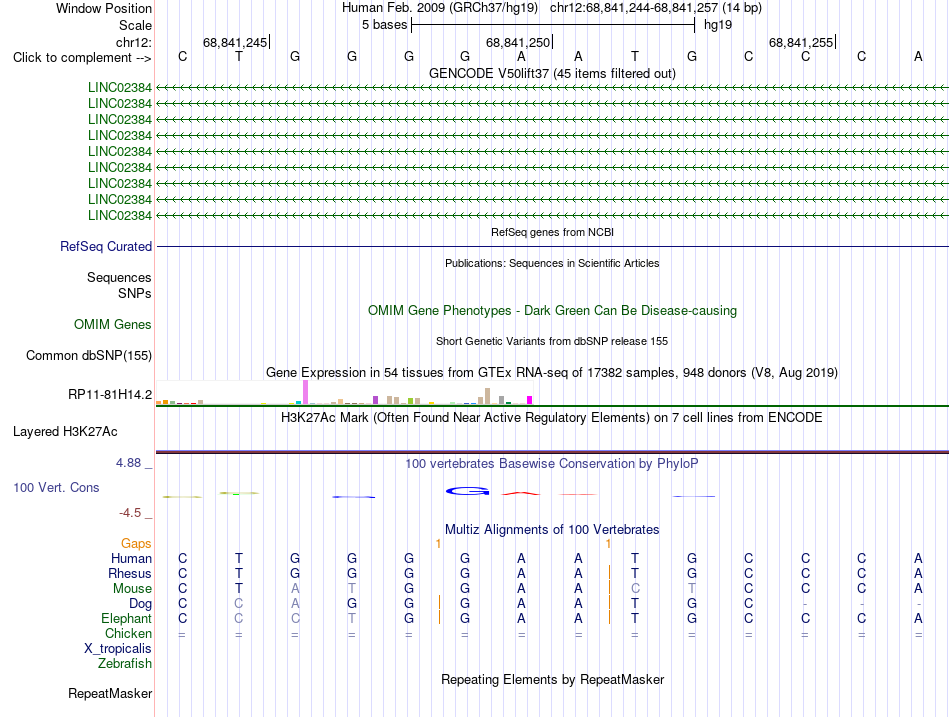The image size is (950, 717).
Task: Click the chr12:68,841,244-68,841,257 (14 bp) position text
Action: pos(656,8)
